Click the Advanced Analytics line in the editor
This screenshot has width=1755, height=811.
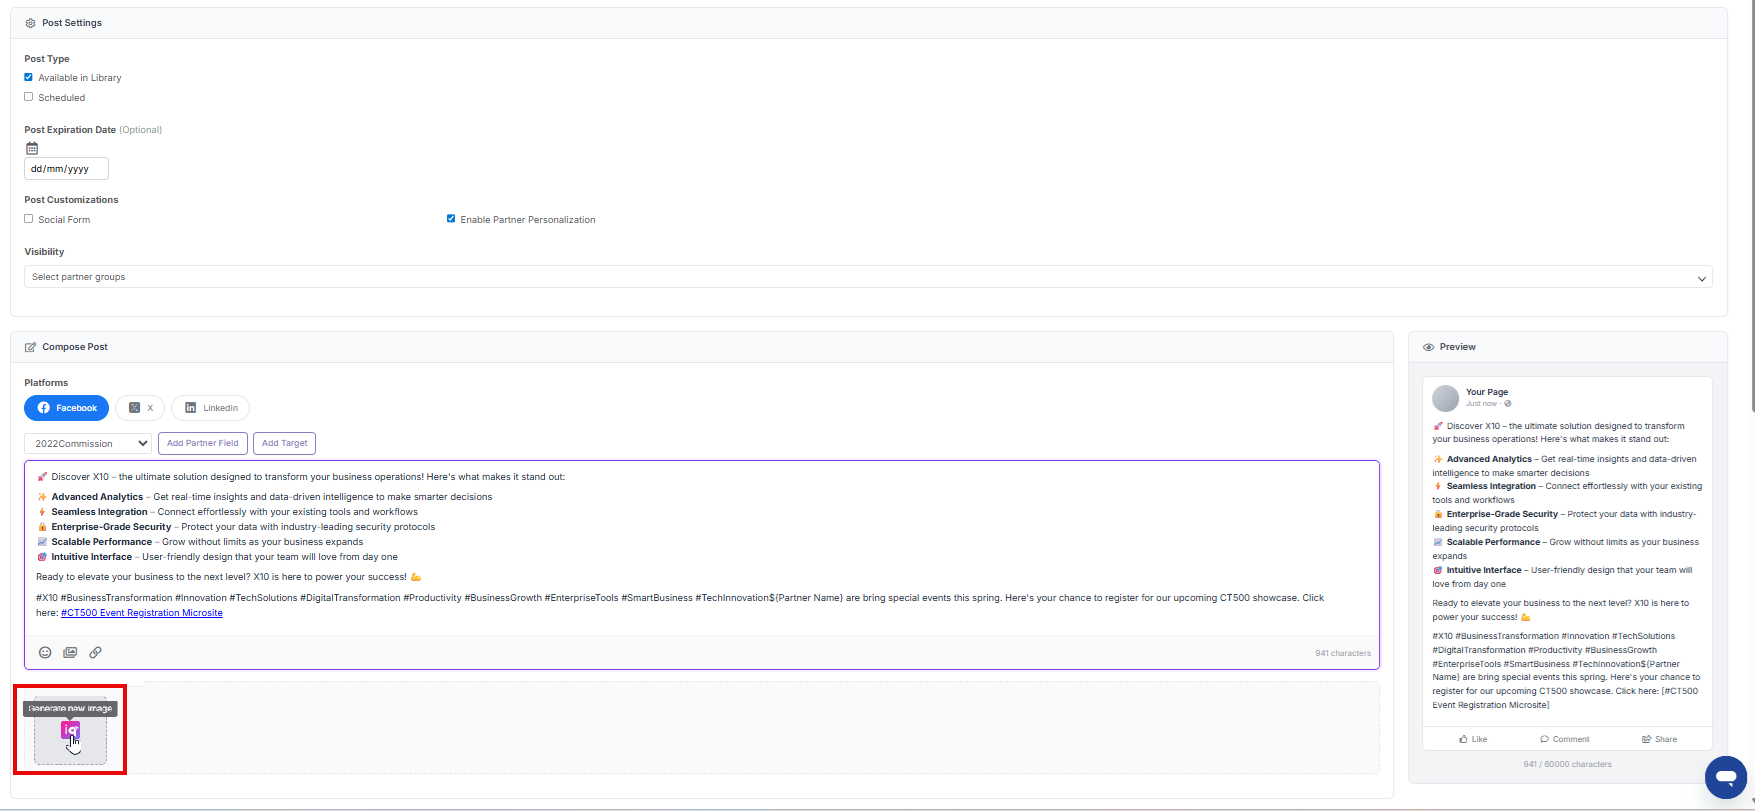tap(264, 497)
